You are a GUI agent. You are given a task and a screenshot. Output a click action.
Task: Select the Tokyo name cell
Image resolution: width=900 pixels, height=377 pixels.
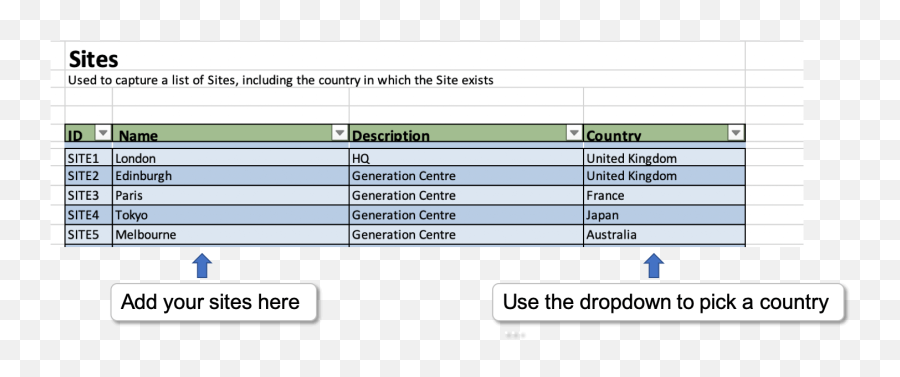pos(231,215)
